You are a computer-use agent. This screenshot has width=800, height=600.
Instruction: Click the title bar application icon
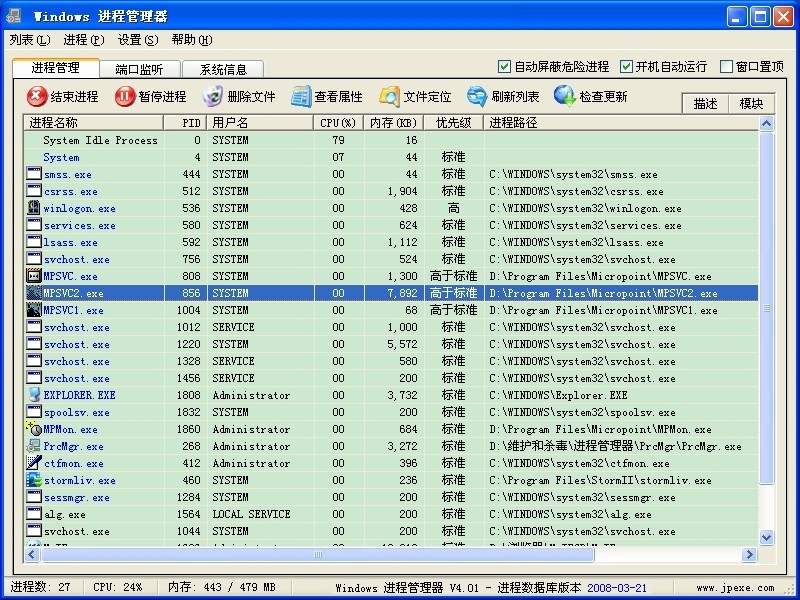[13, 16]
